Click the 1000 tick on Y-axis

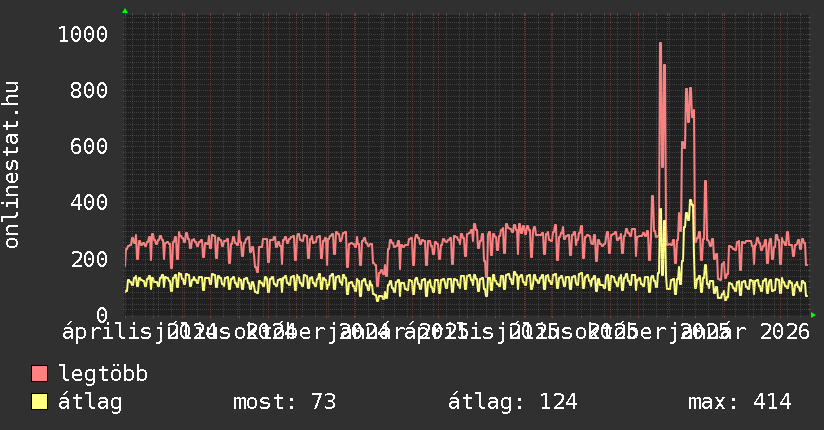(x=82, y=35)
